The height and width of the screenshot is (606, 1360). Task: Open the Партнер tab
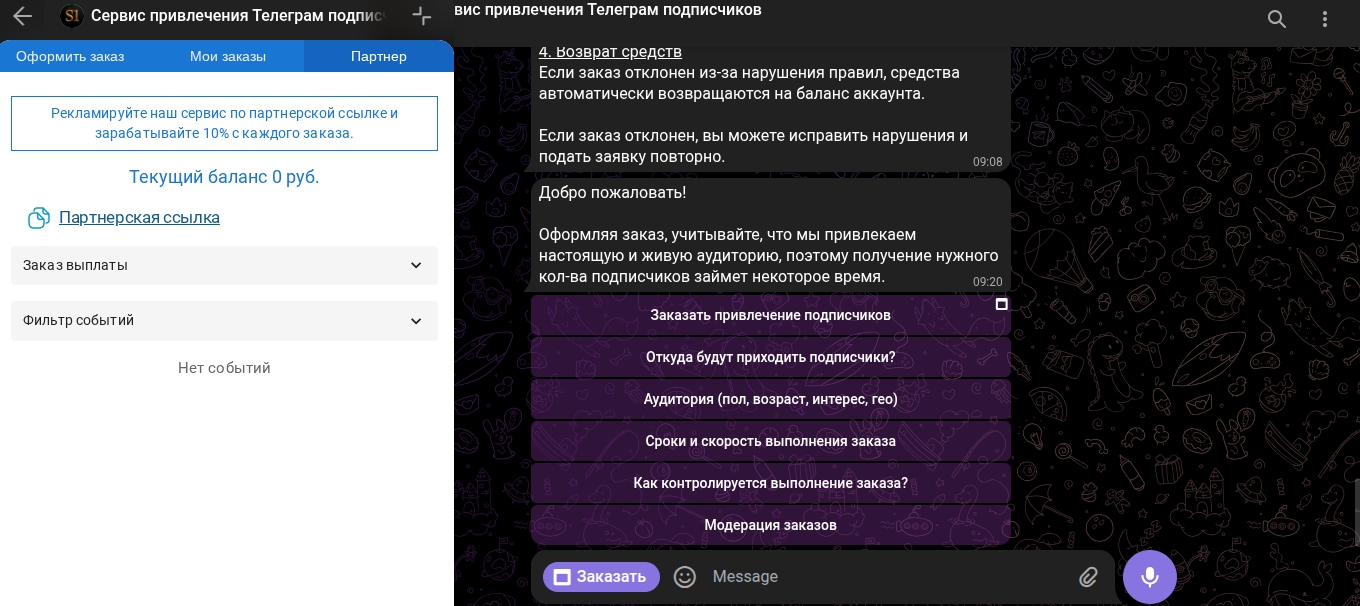378,57
